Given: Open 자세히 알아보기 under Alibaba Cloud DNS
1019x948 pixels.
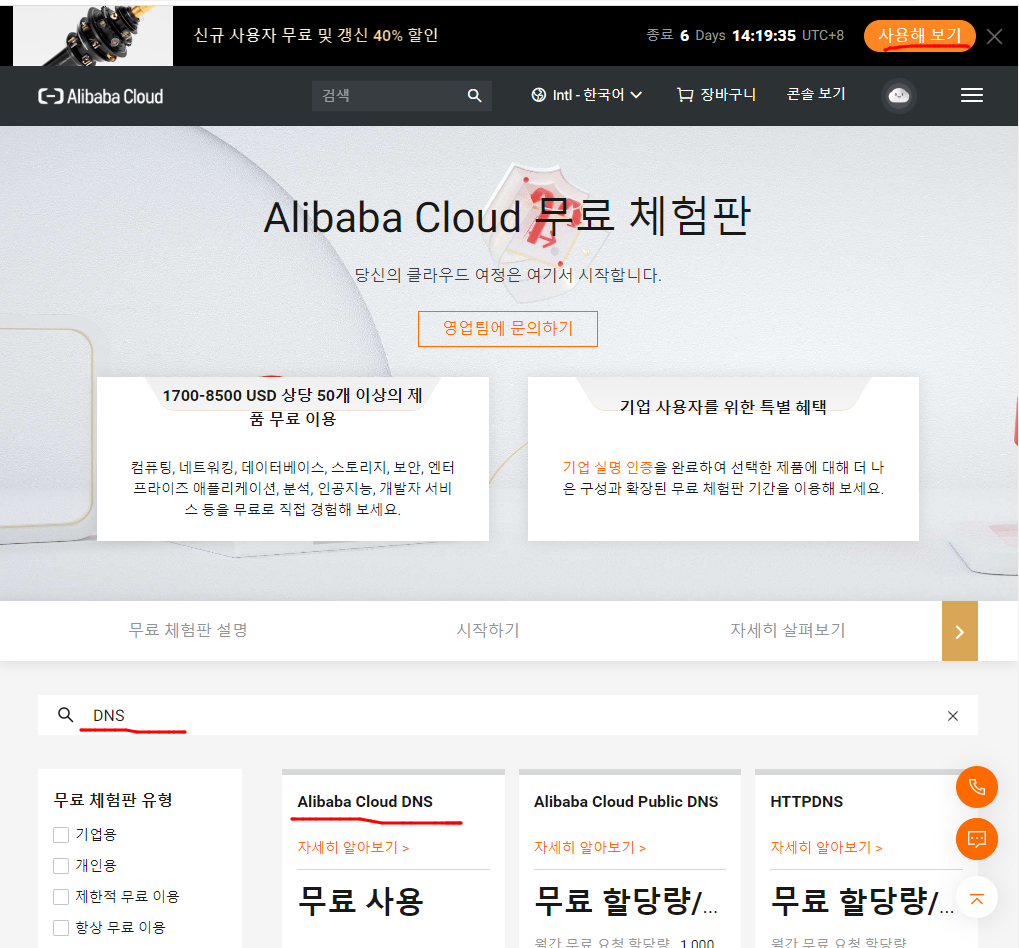Looking at the screenshot, I should pos(353,847).
